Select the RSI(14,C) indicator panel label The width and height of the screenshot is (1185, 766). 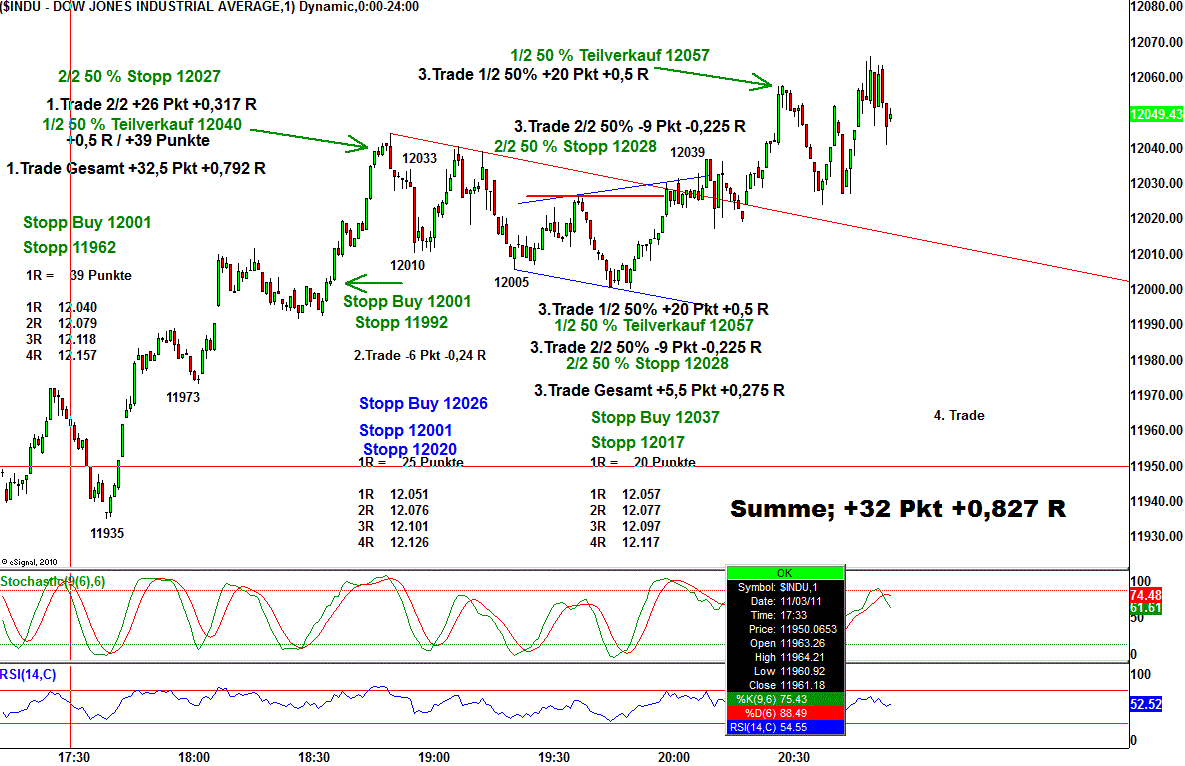29,675
